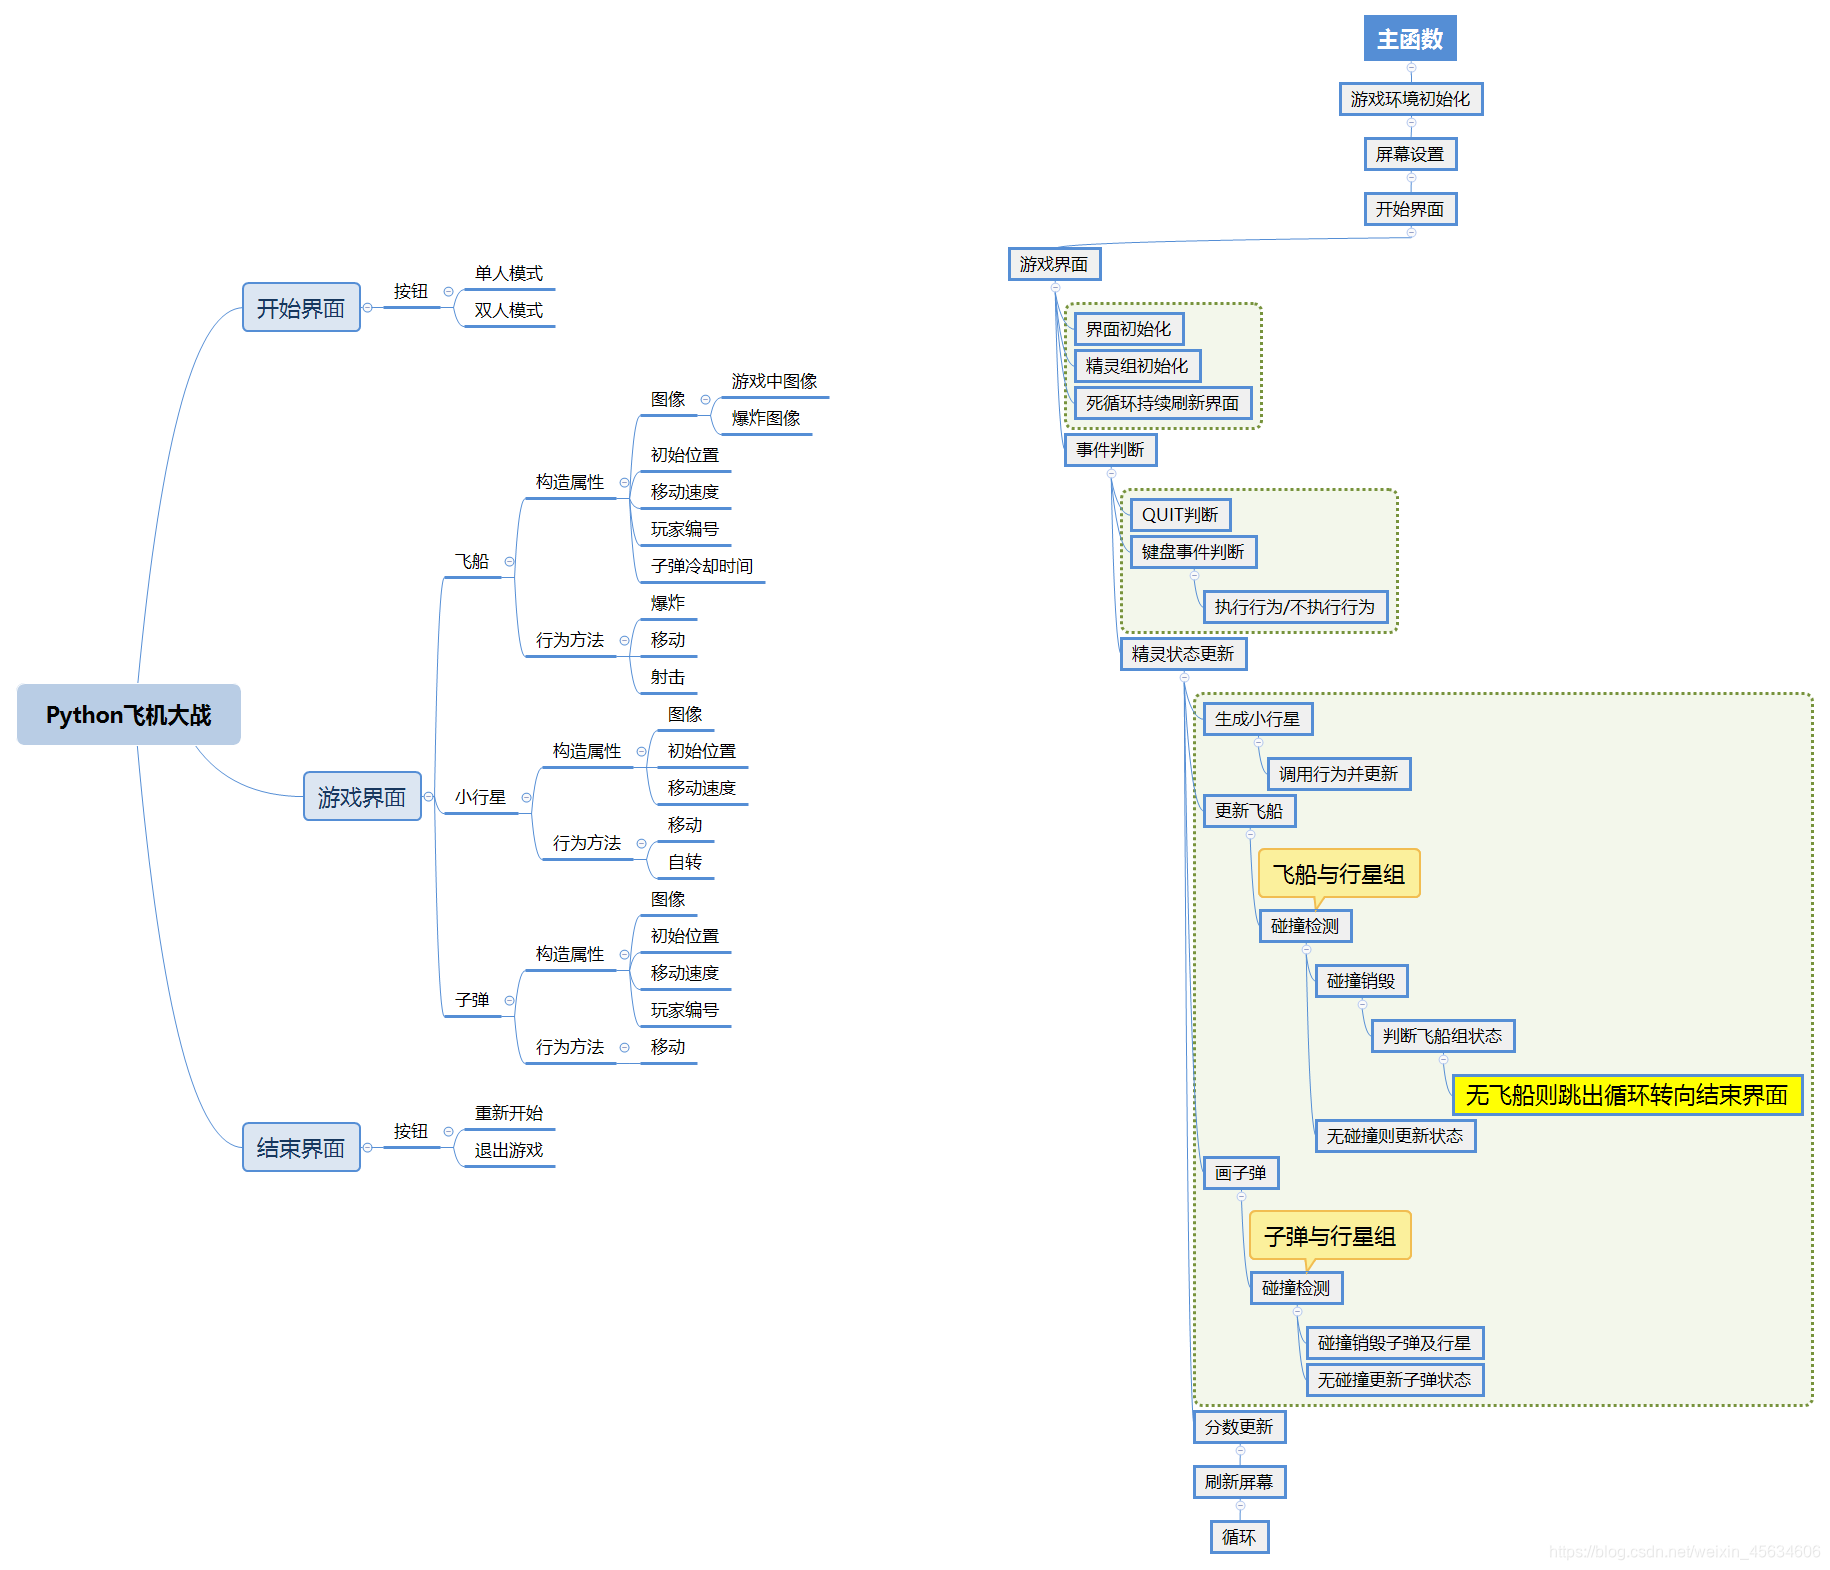1830x1570 pixels.
Task: Select the 调用行为并更新 box
Action: point(1339,774)
